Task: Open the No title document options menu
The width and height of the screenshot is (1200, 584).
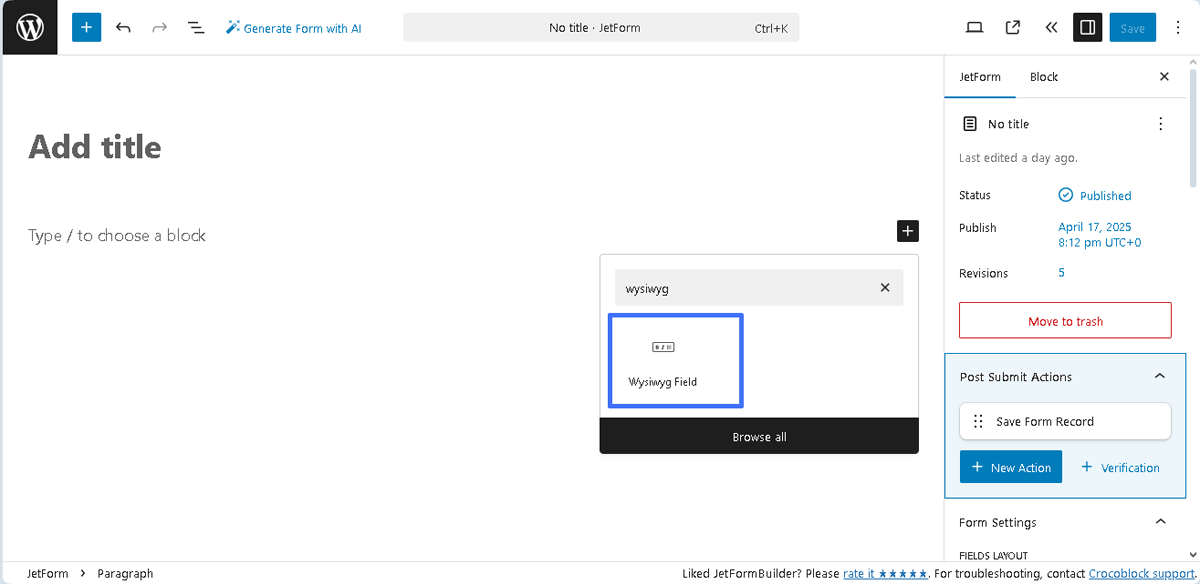Action: coord(1160,123)
